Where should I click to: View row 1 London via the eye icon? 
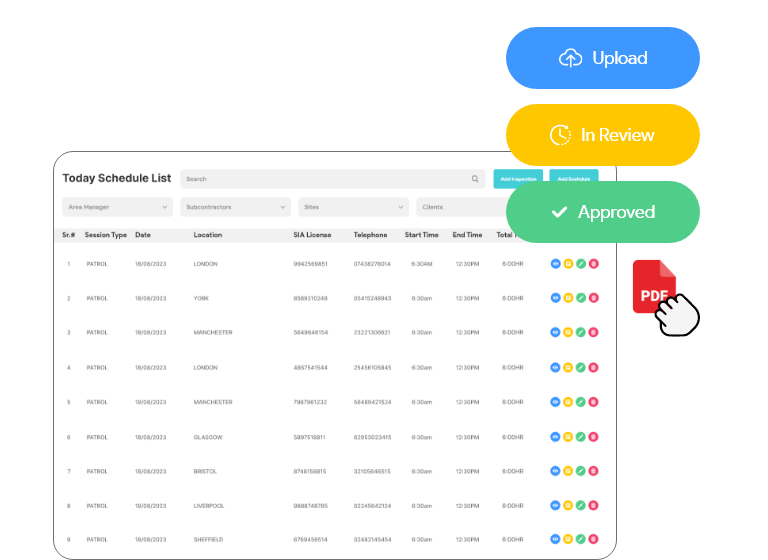555,264
